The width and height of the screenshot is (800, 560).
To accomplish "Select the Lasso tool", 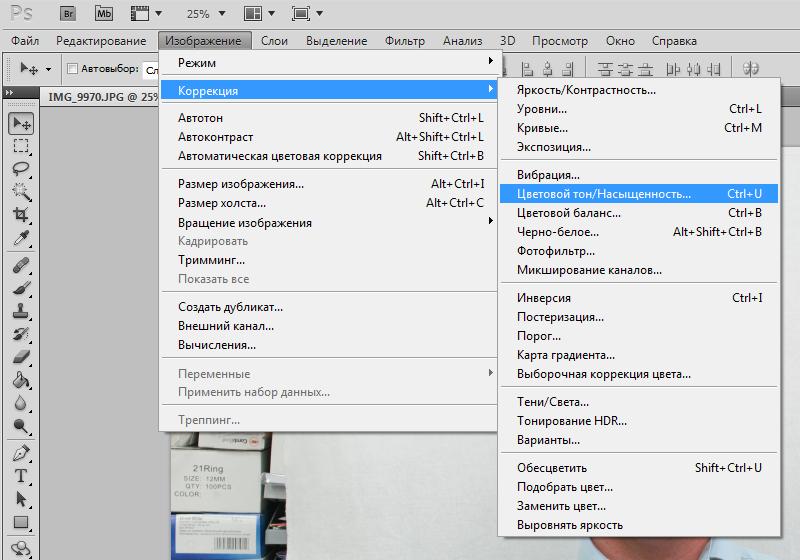I will (x=21, y=169).
